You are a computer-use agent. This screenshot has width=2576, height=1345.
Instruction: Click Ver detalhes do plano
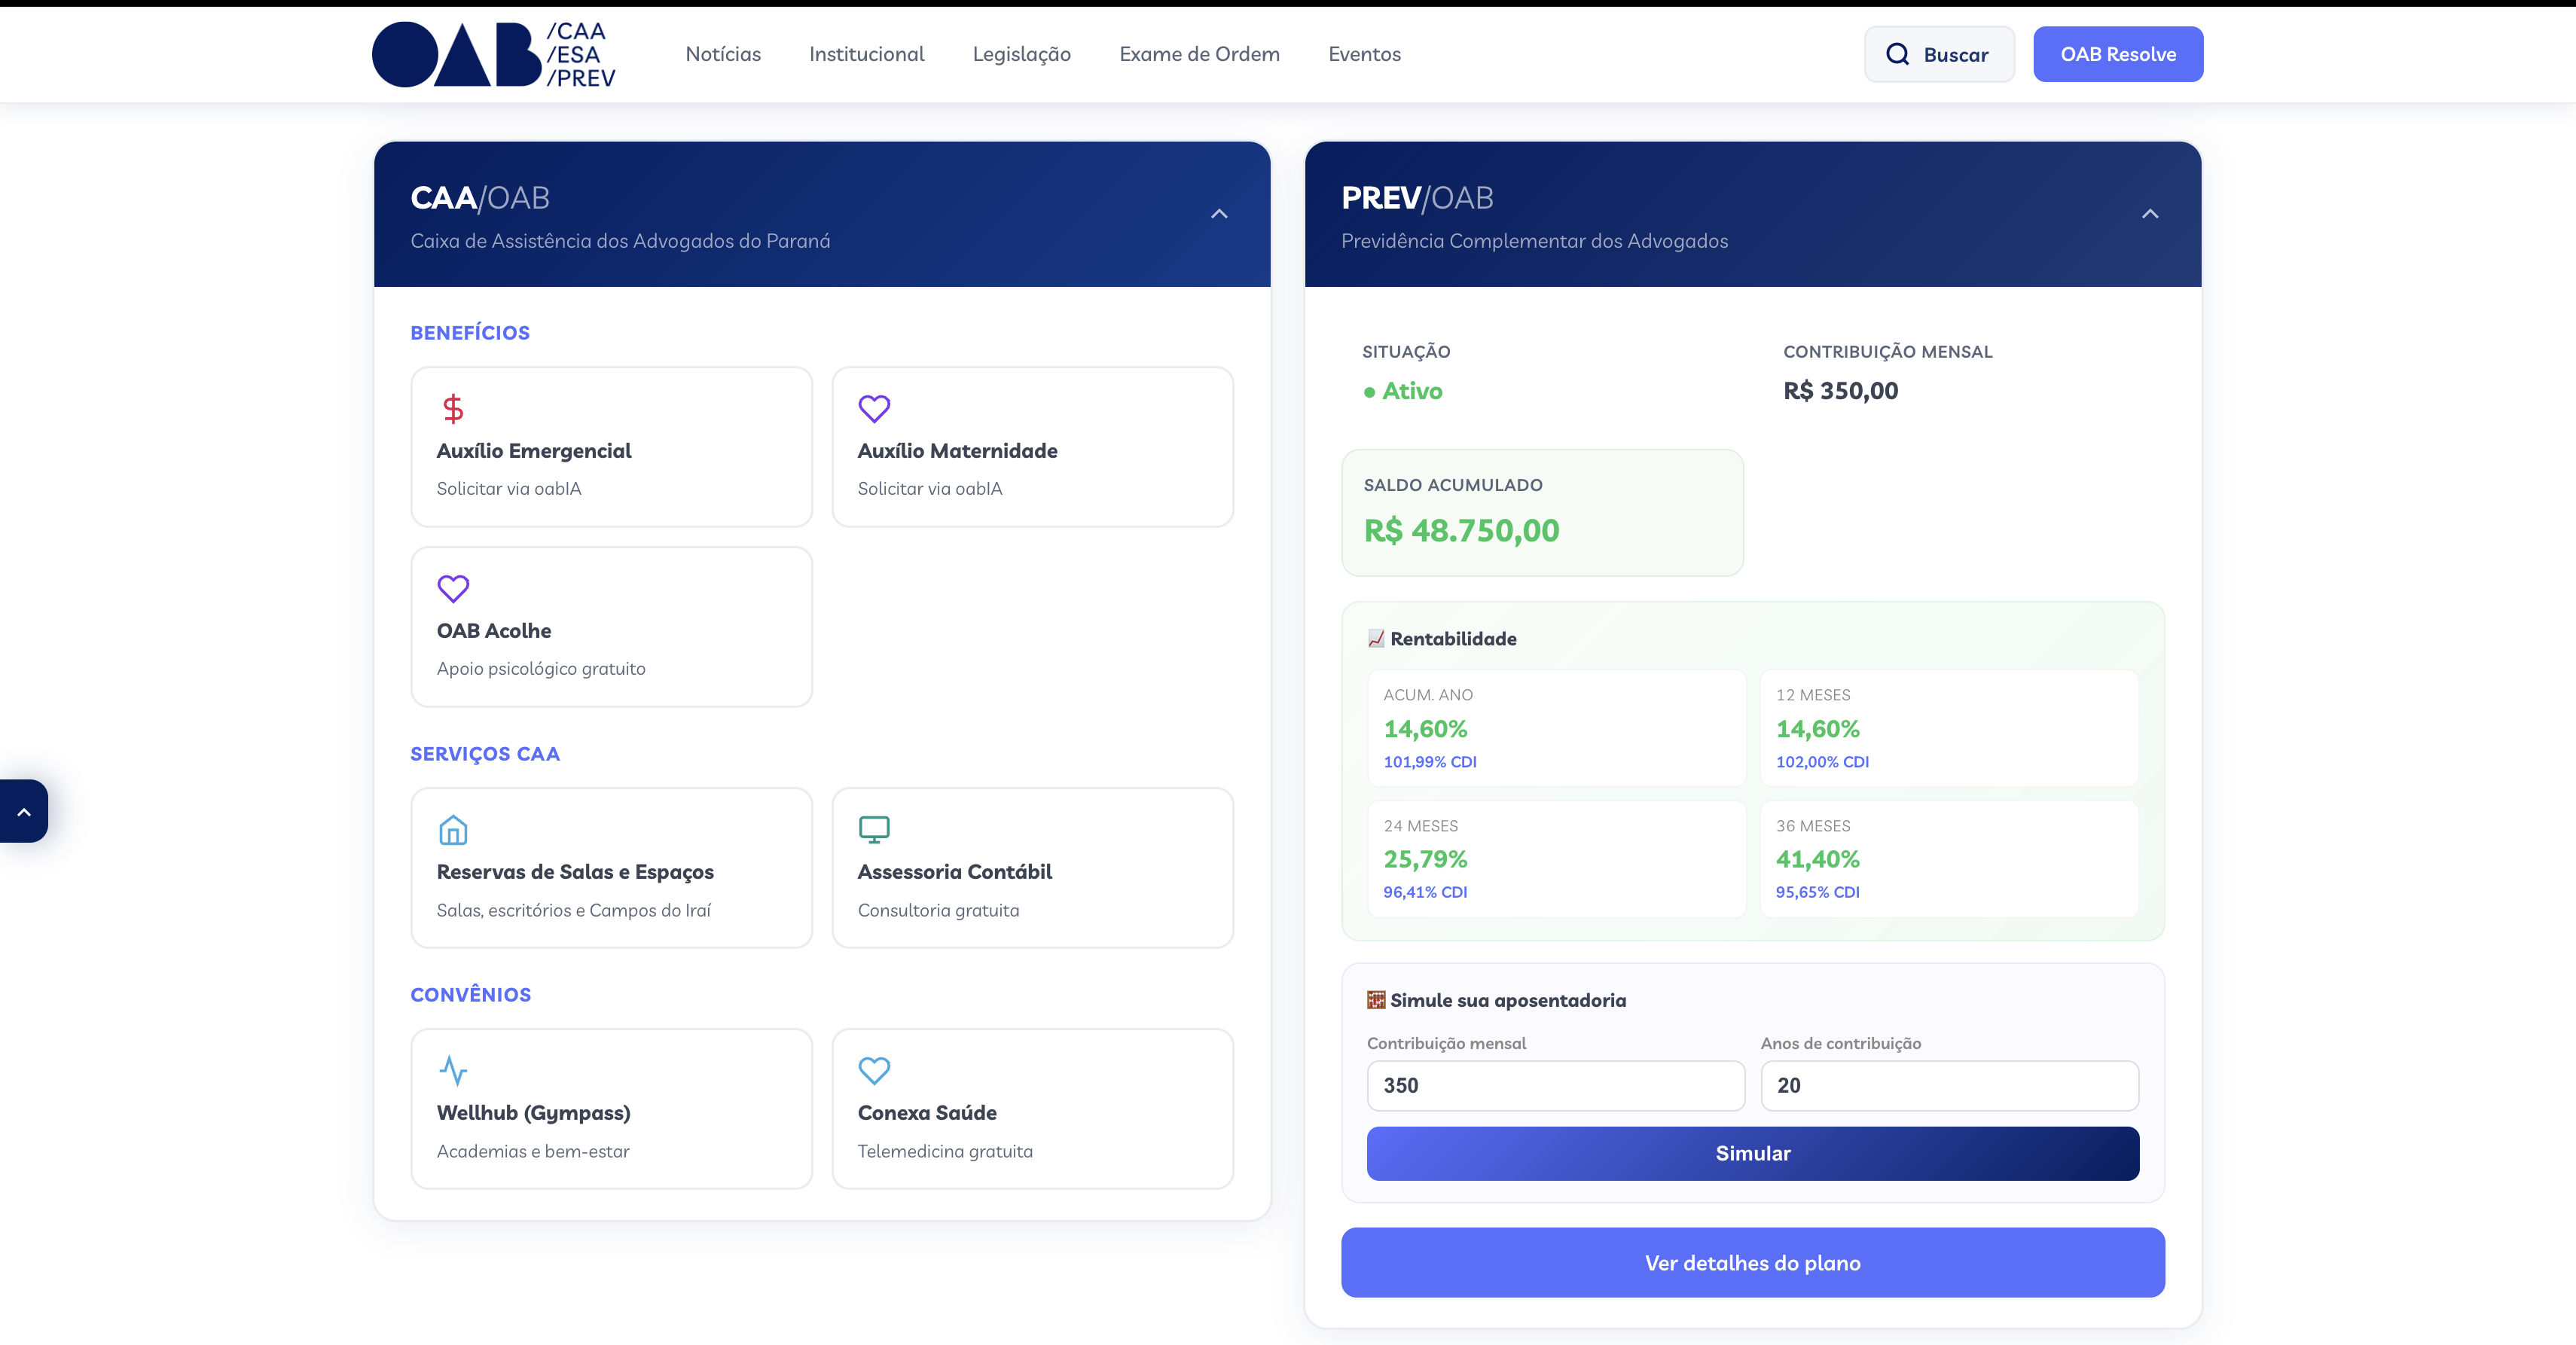tap(1752, 1263)
